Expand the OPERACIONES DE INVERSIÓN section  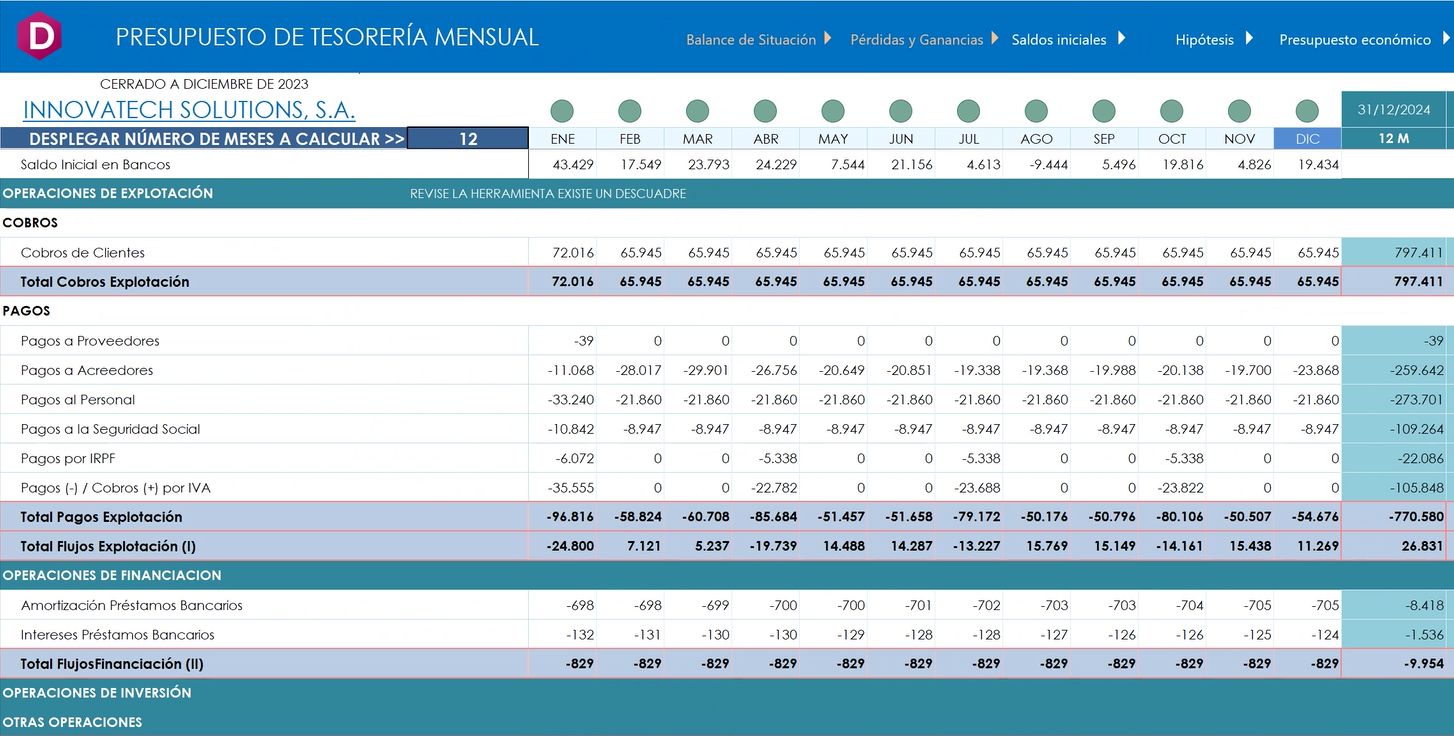click(97, 692)
